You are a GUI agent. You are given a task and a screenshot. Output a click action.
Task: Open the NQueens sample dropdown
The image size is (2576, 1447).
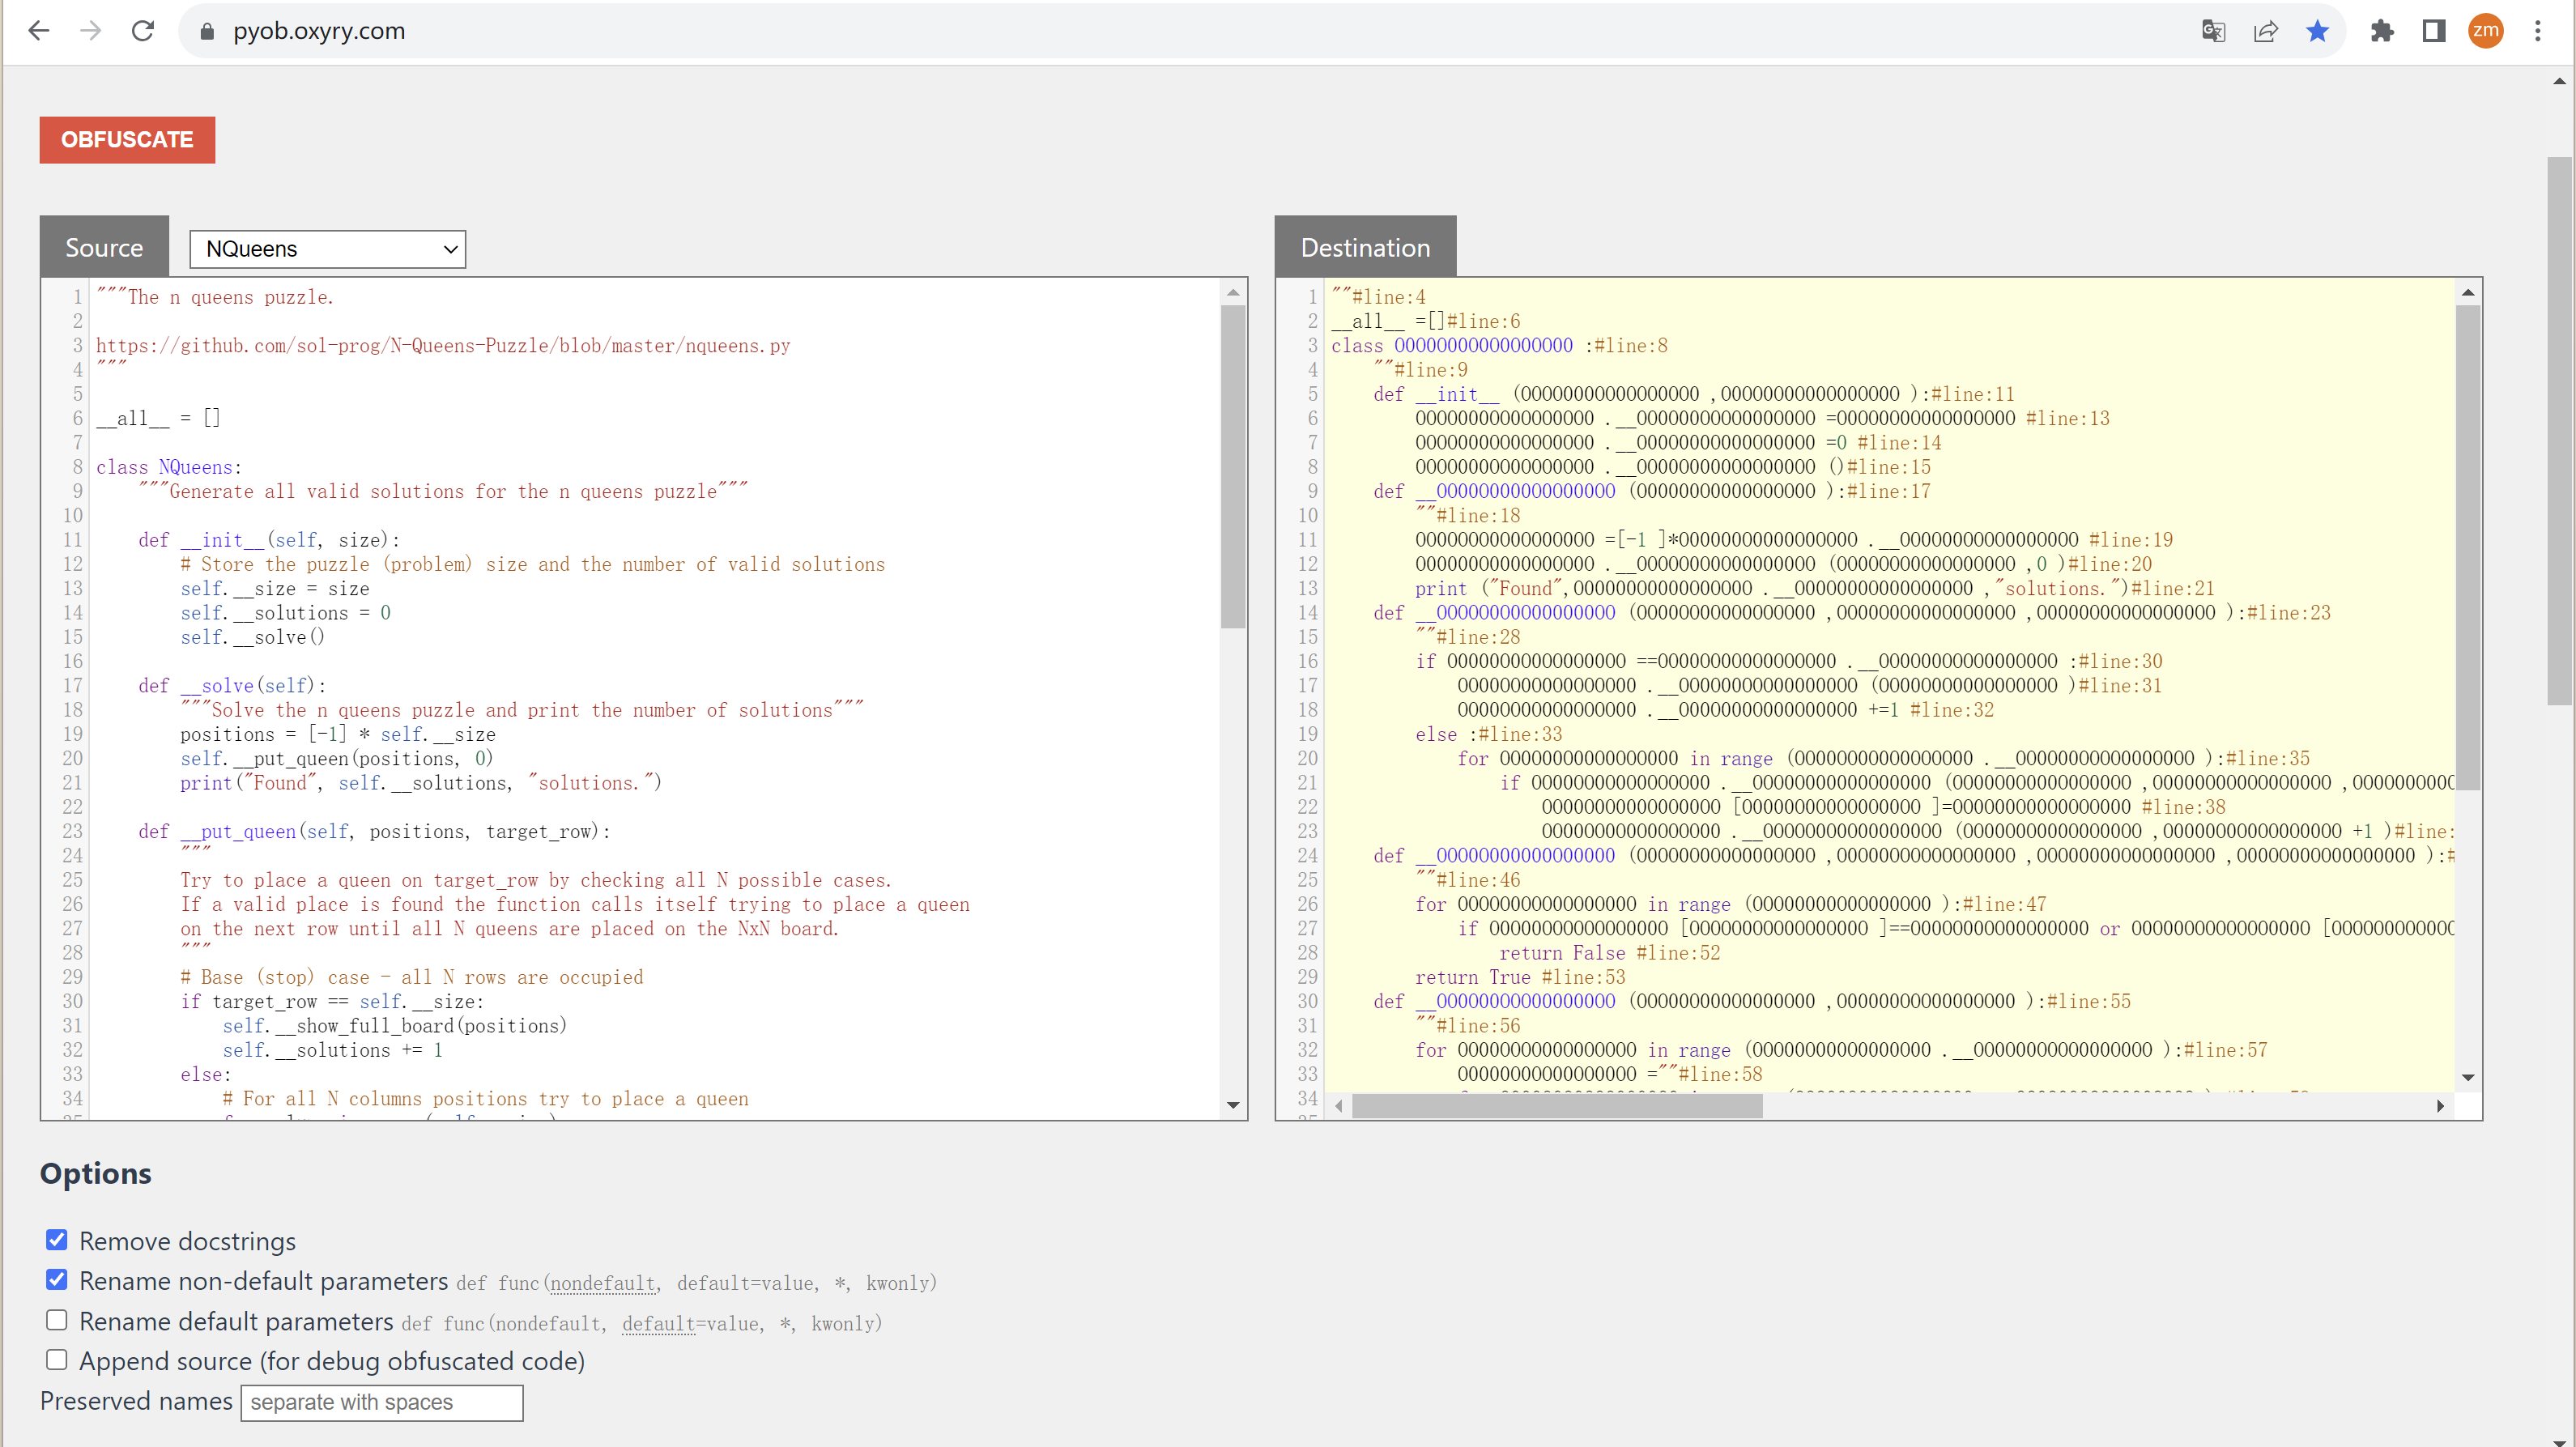click(327, 249)
